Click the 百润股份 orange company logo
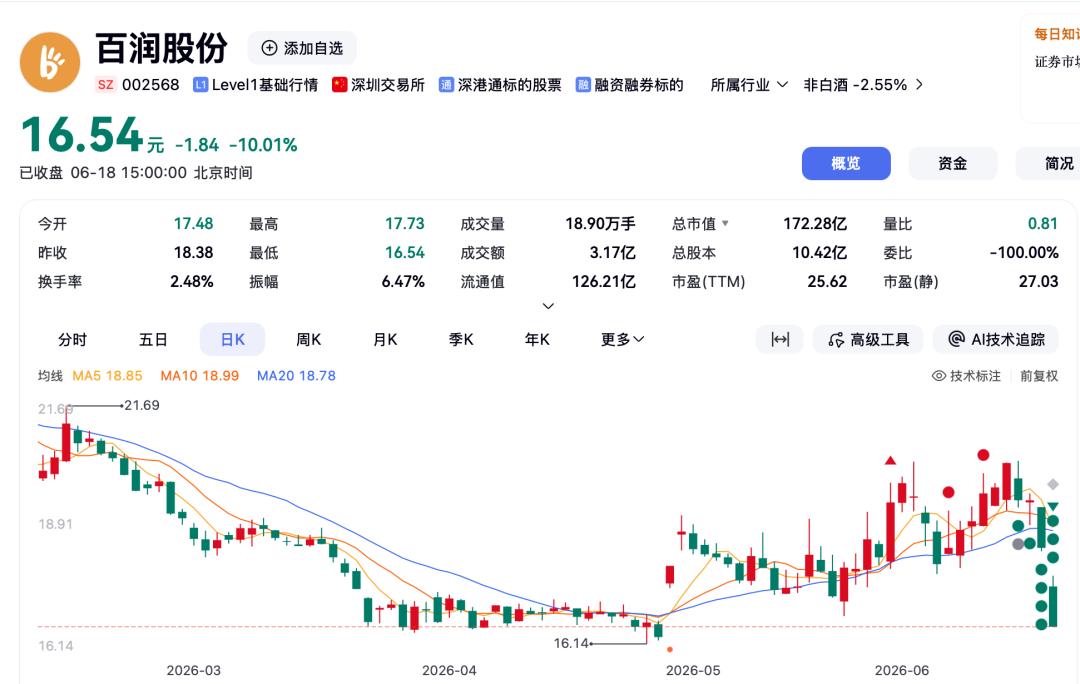 (50, 62)
